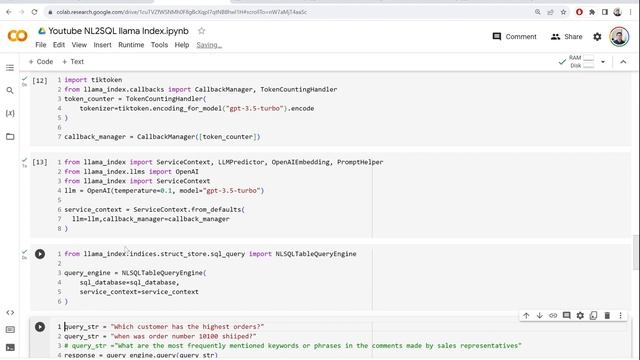Expand the runtime connection dropdown arrow
This screenshot has width=640, height=360.
[603, 62]
